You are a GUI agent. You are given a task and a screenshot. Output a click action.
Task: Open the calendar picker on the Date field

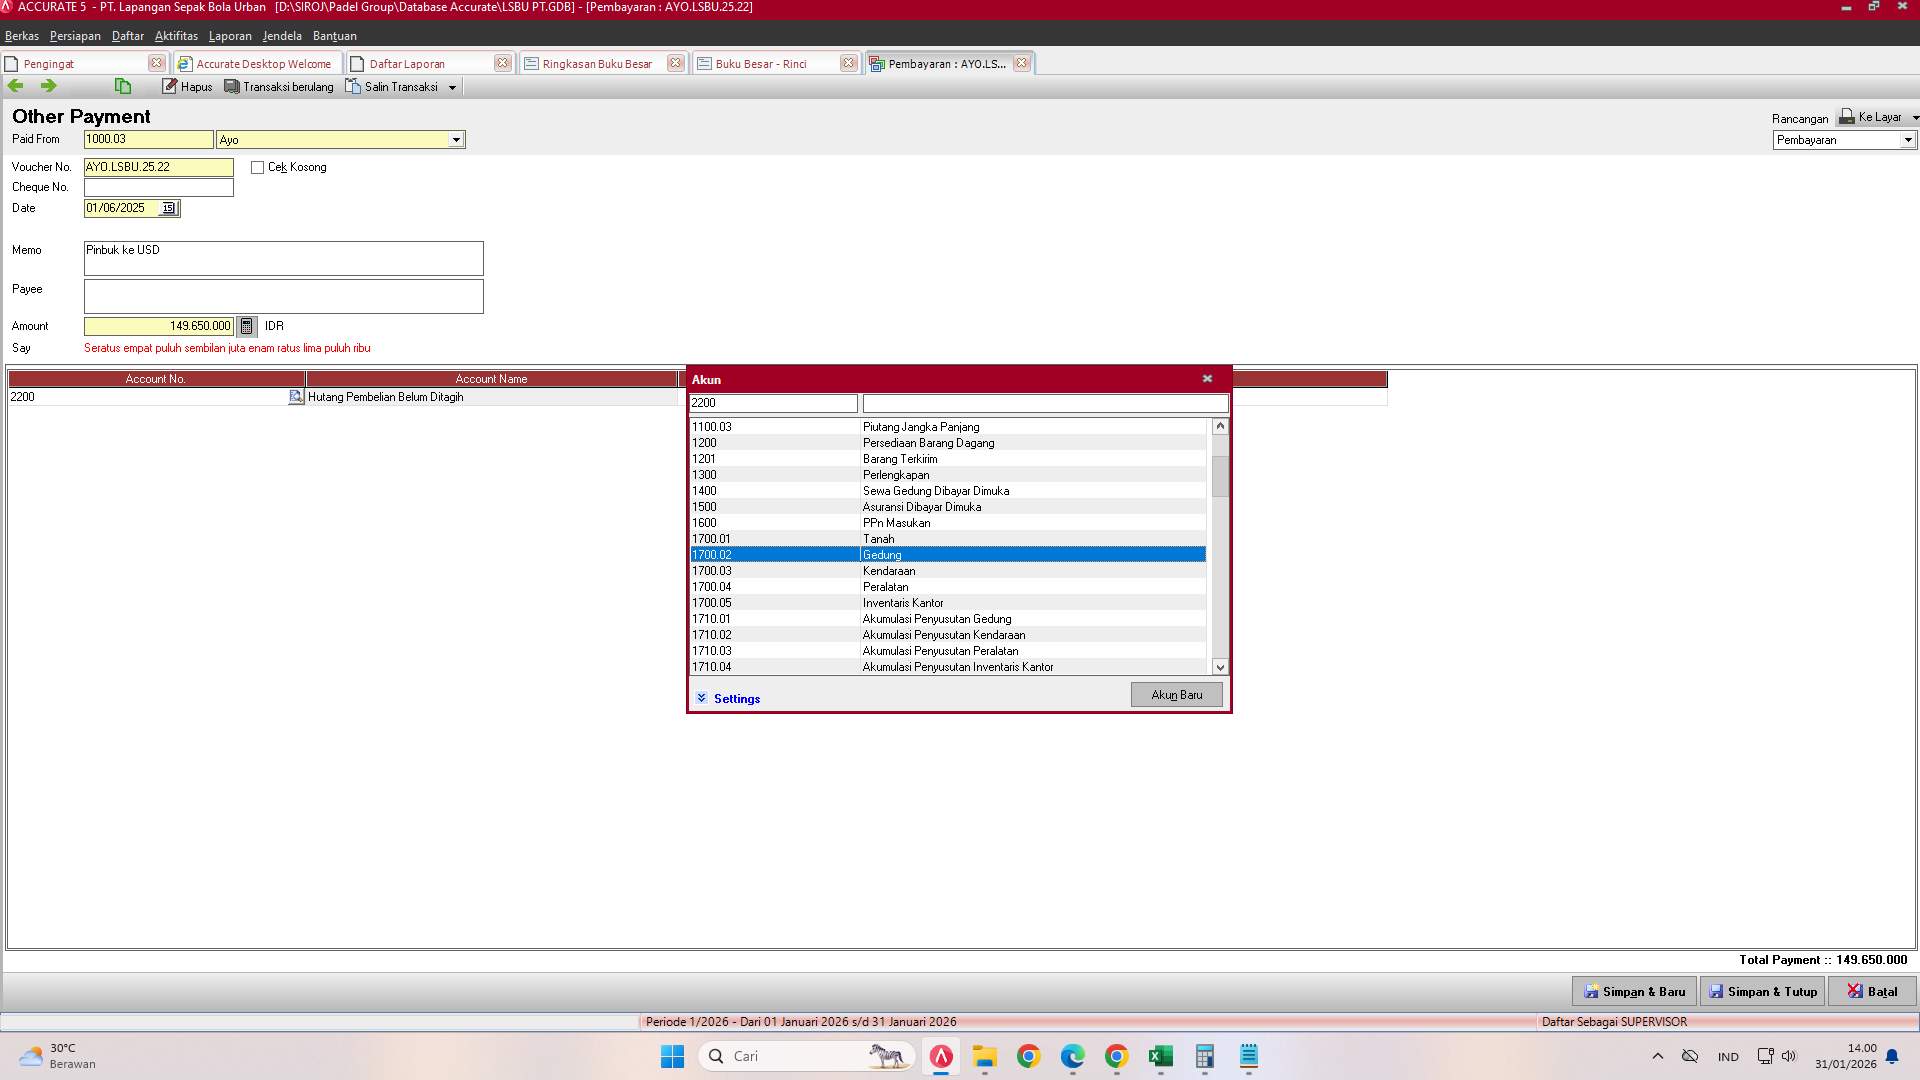point(168,208)
